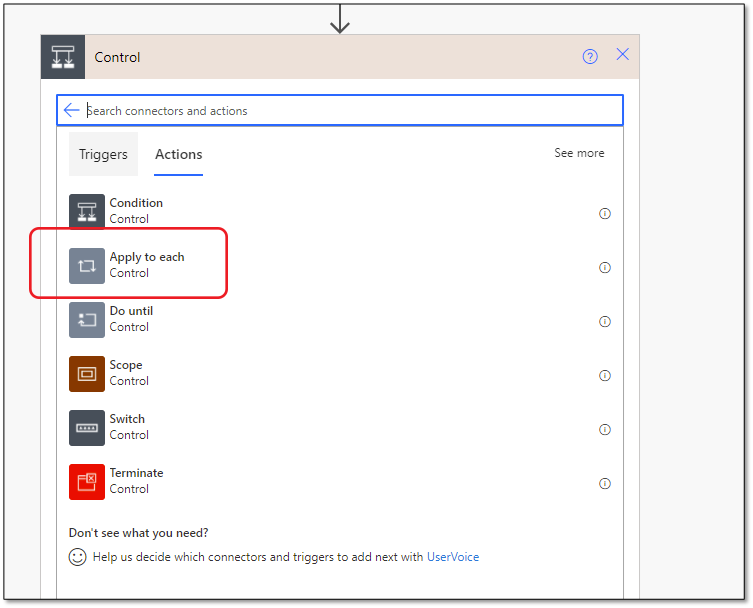Select the Condition action icon
Screen dimensions: 753x608
[x=87, y=212]
